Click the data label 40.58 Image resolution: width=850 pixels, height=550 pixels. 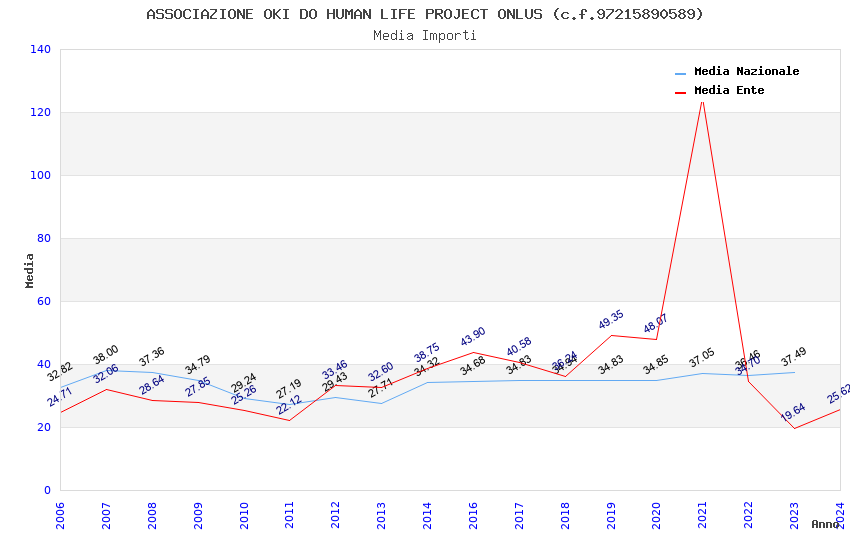coord(519,347)
